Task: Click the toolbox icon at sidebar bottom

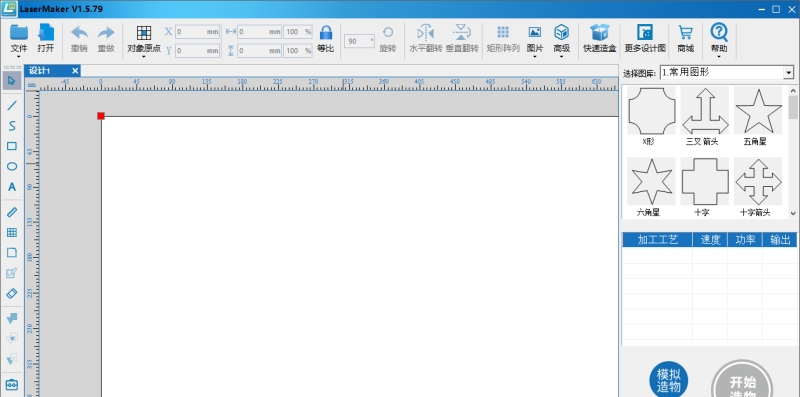Action: click(12, 384)
